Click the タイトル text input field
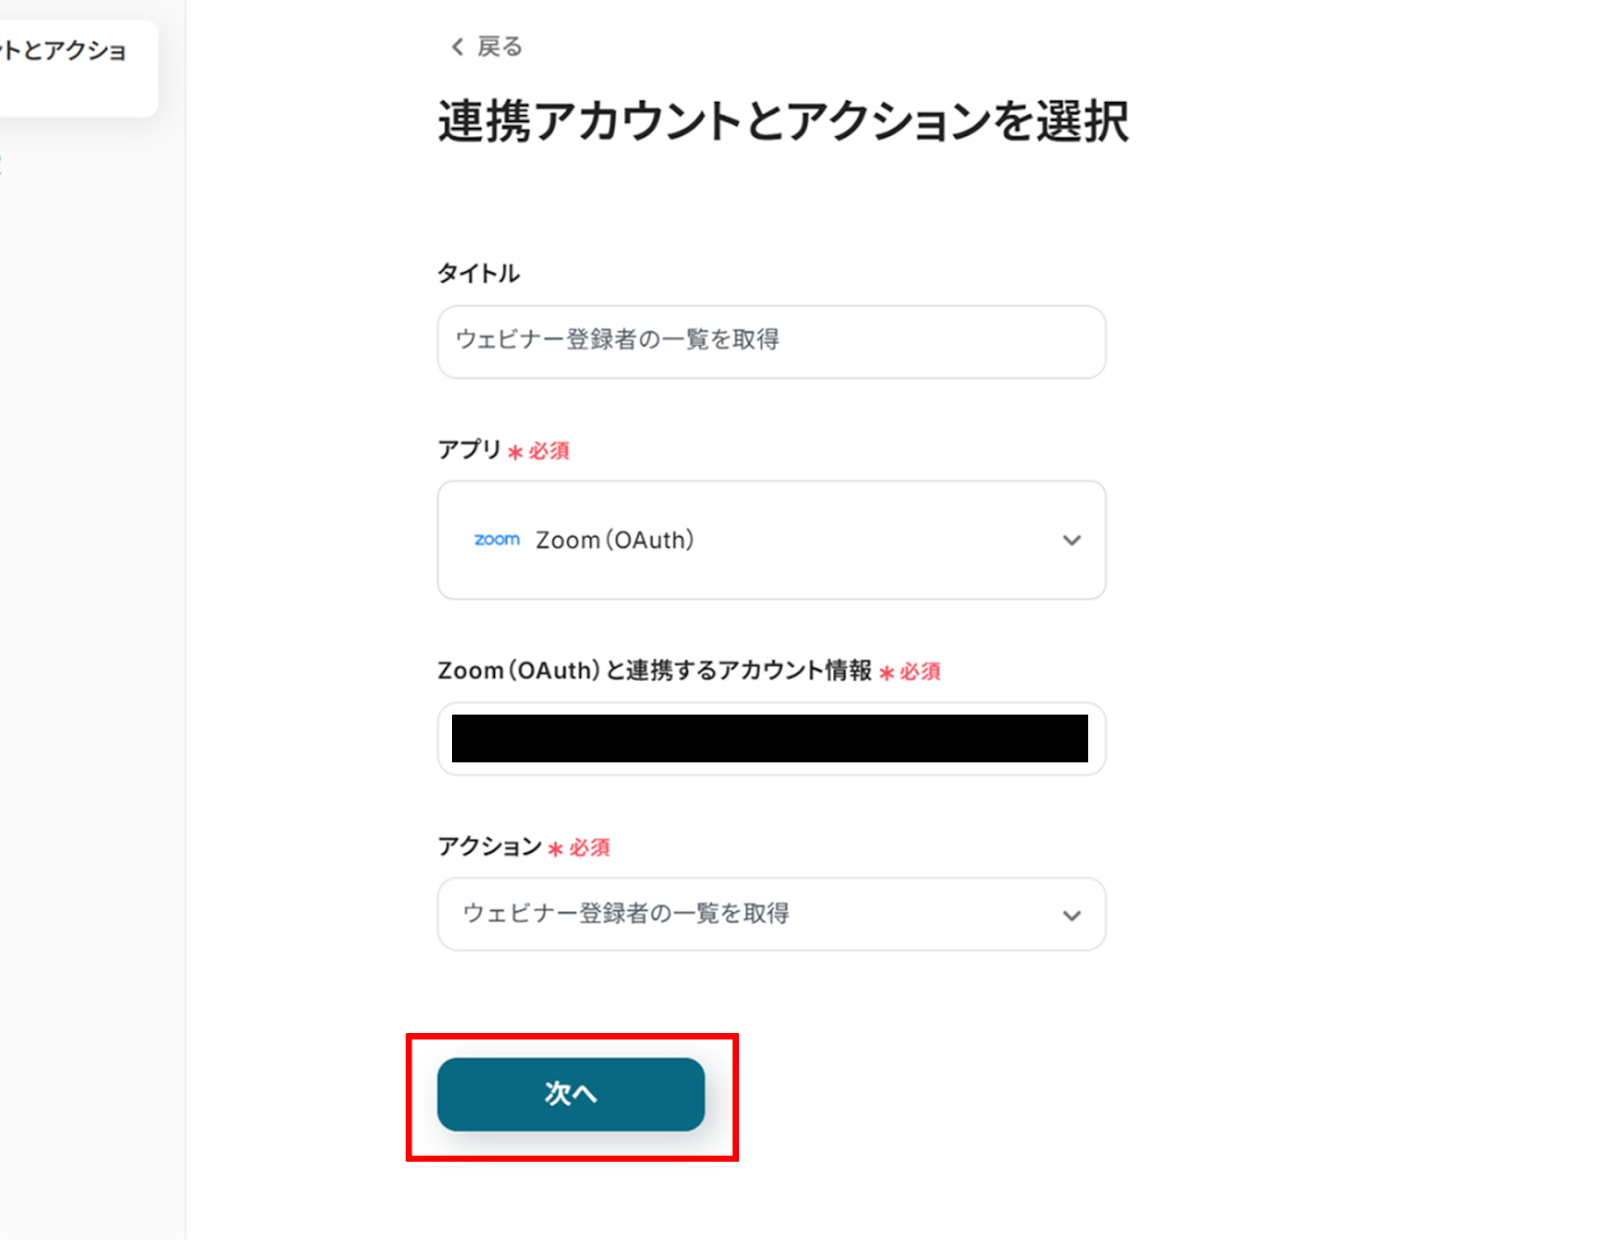 coord(771,341)
